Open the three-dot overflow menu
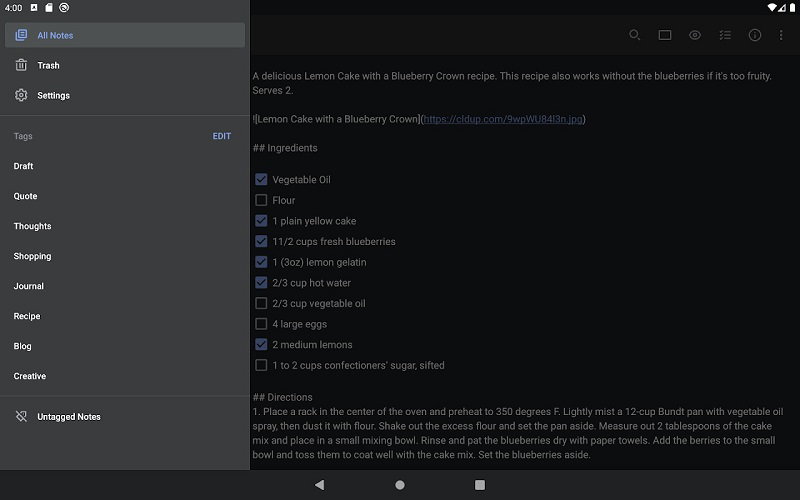The image size is (800, 500). tap(781, 35)
